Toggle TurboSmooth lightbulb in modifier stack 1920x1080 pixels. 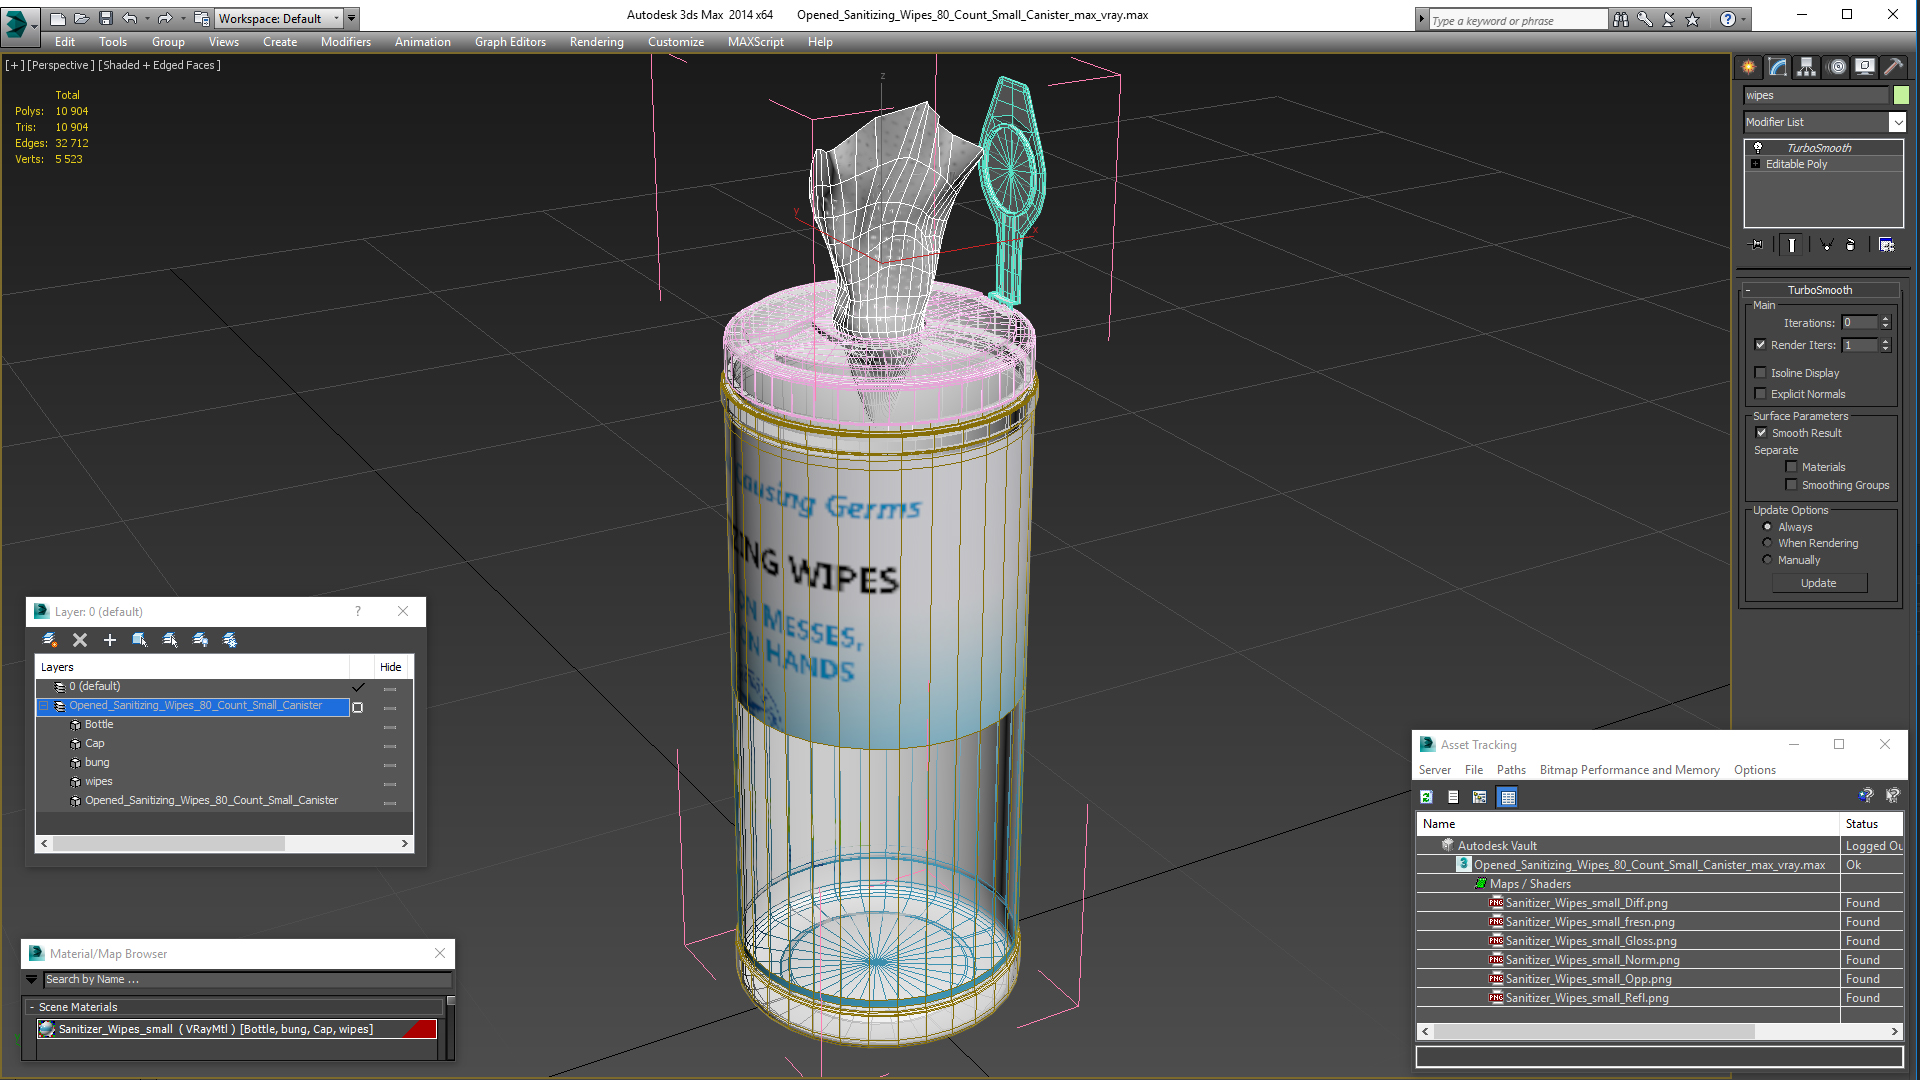click(1757, 148)
